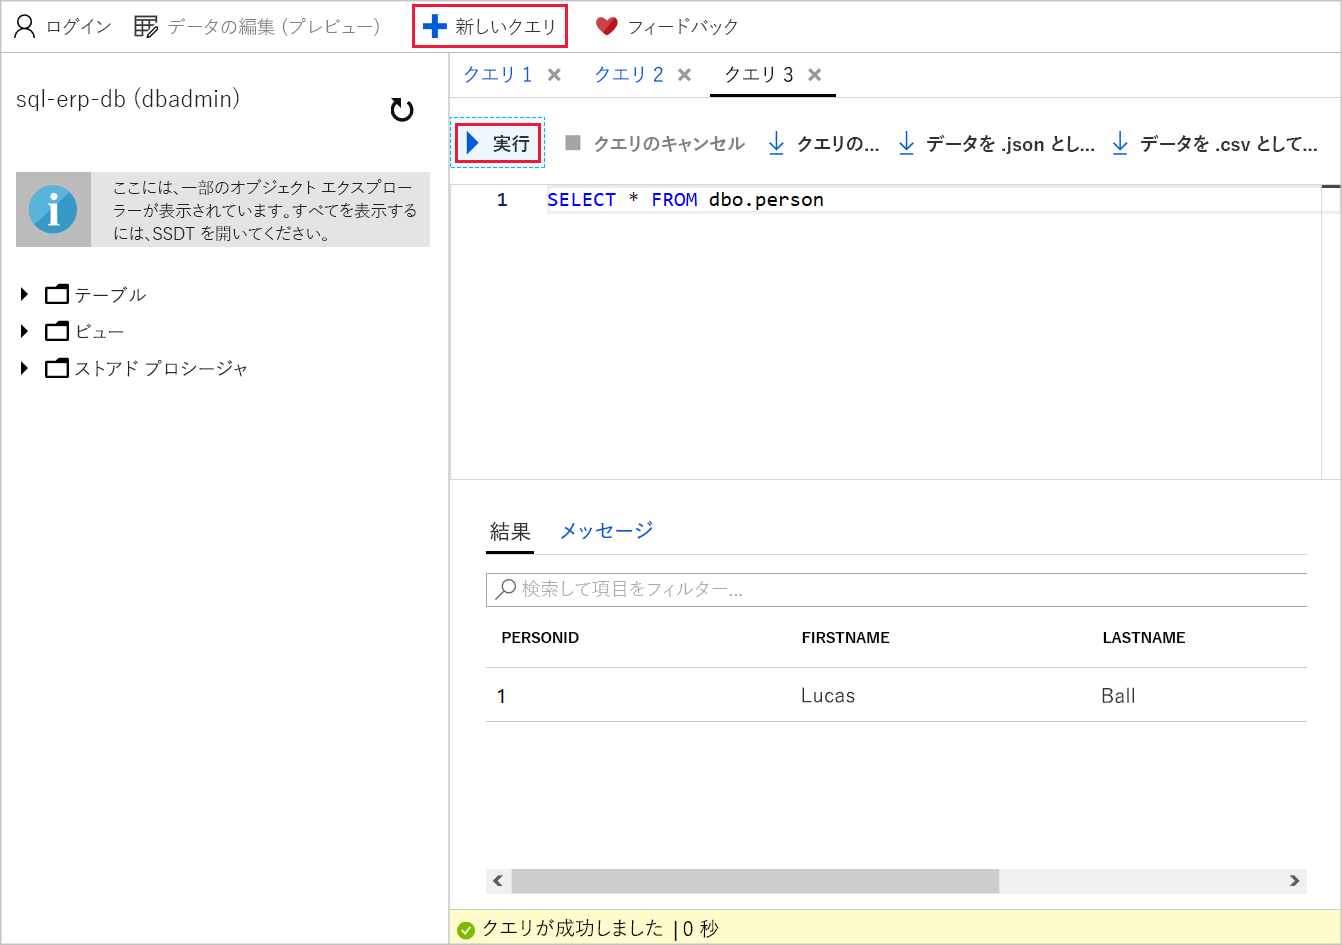Image resolution: width=1342 pixels, height=945 pixels.
Task: Close the クエリ 1 tab
Action: 554,75
